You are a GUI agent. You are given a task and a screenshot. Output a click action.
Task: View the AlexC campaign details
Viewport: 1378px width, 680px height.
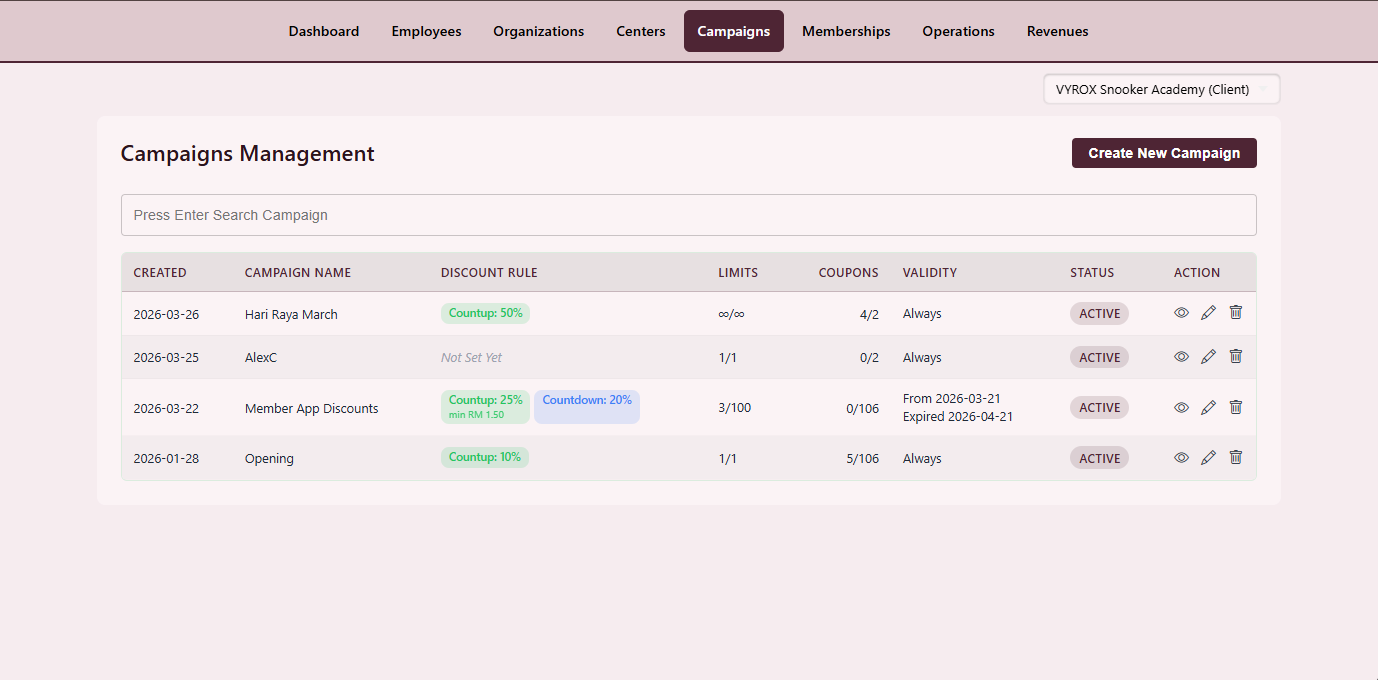[1181, 357]
